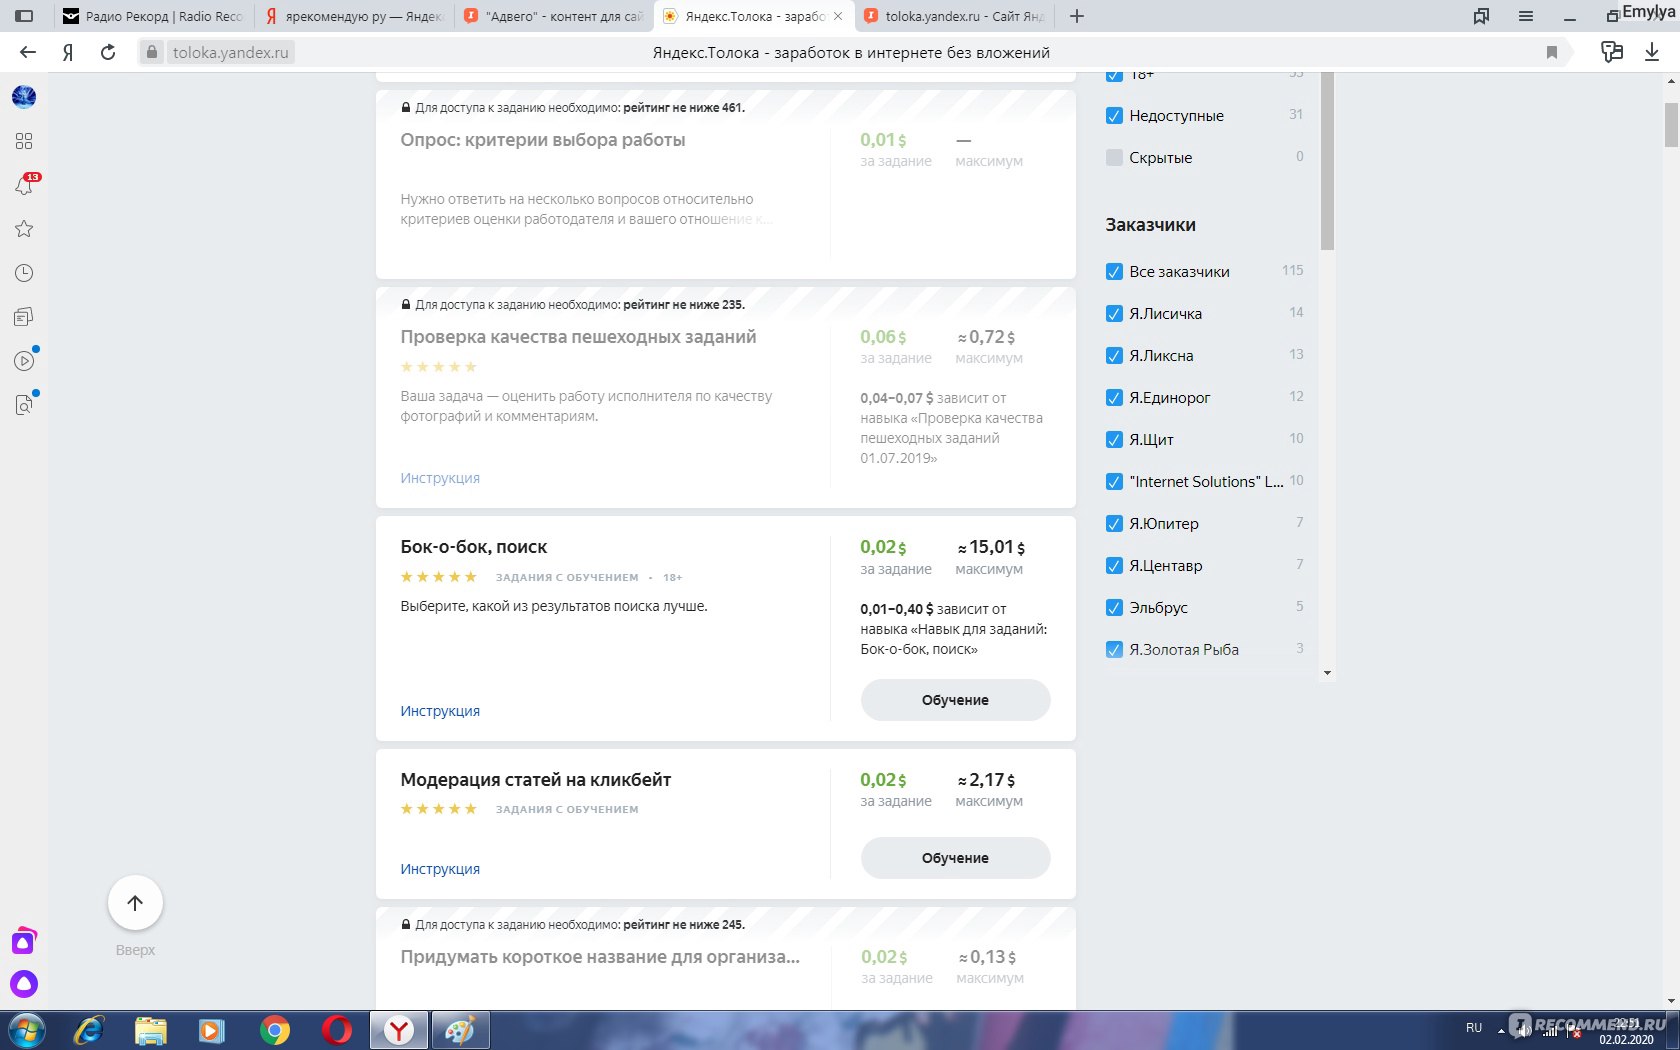Image resolution: width=1680 pixels, height=1050 pixels.
Task: Open the tableau grid icon in sidebar
Action: click(24, 141)
